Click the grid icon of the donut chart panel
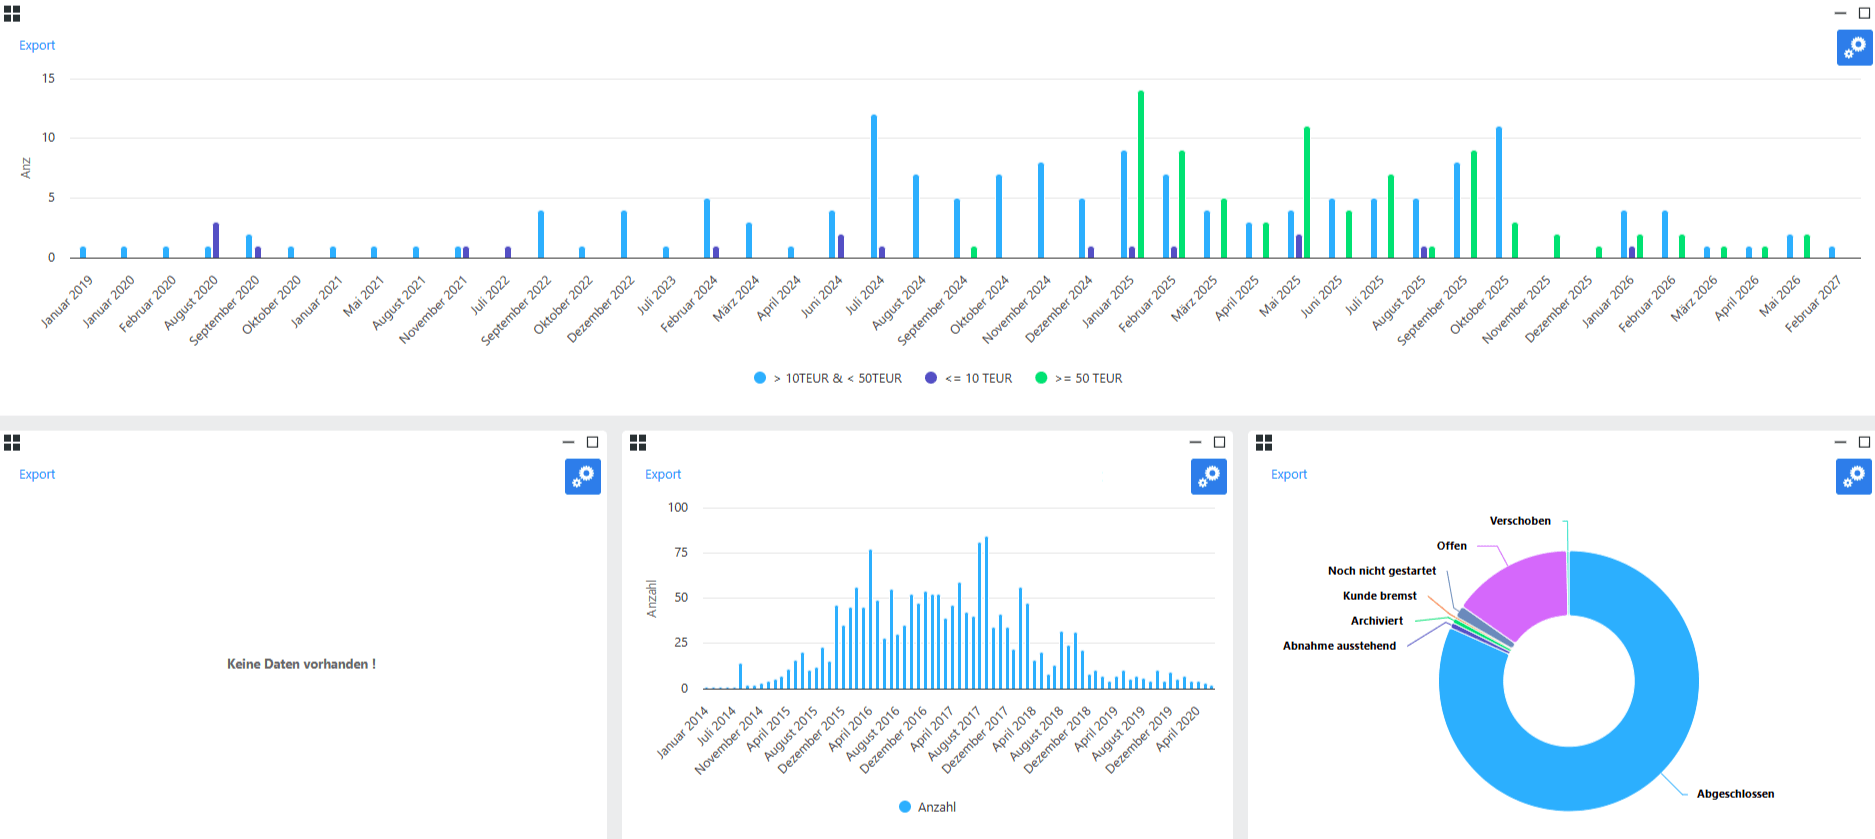This screenshot has width=1875, height=839. [x=1264, y=442]
